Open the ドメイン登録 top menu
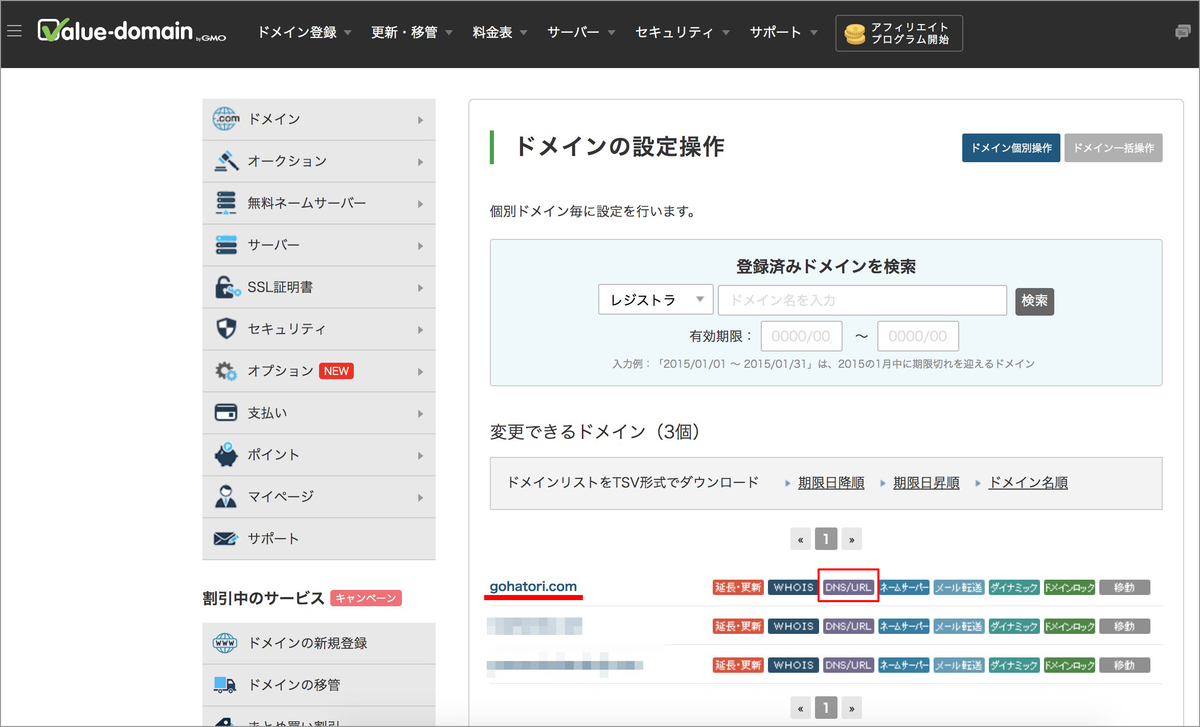The image size is (1200, 727). point(304,32)
